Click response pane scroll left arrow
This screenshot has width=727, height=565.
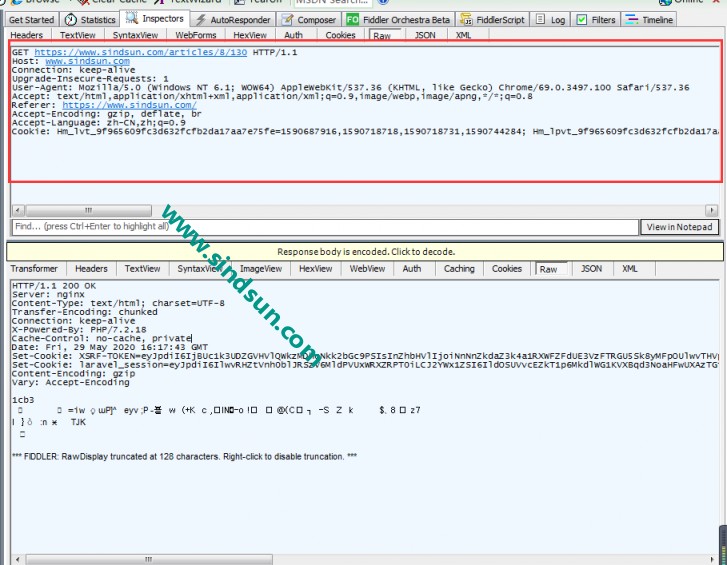[x=18, y=559]
